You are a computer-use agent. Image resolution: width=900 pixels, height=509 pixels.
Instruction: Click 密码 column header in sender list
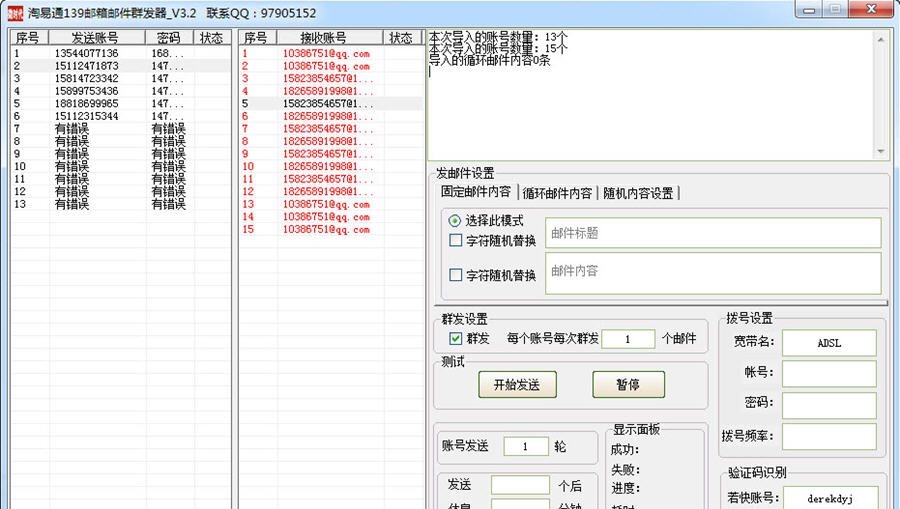click(169, 38)
